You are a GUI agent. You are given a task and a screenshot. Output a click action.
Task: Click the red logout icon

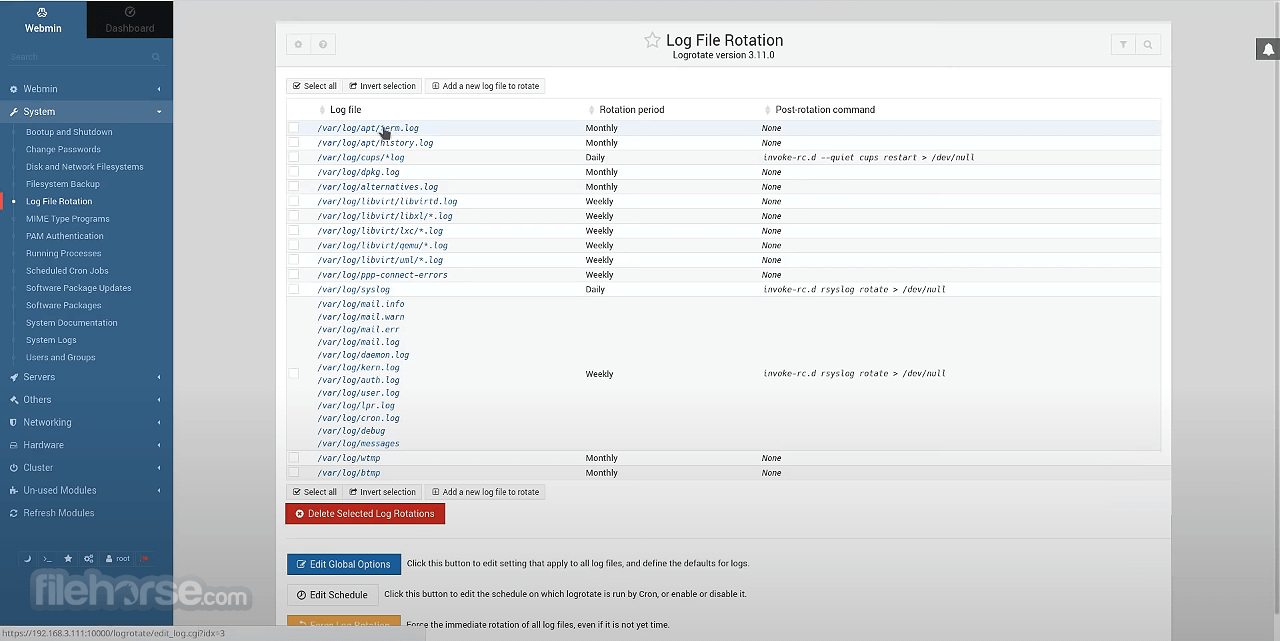click(x=144, y=558)
